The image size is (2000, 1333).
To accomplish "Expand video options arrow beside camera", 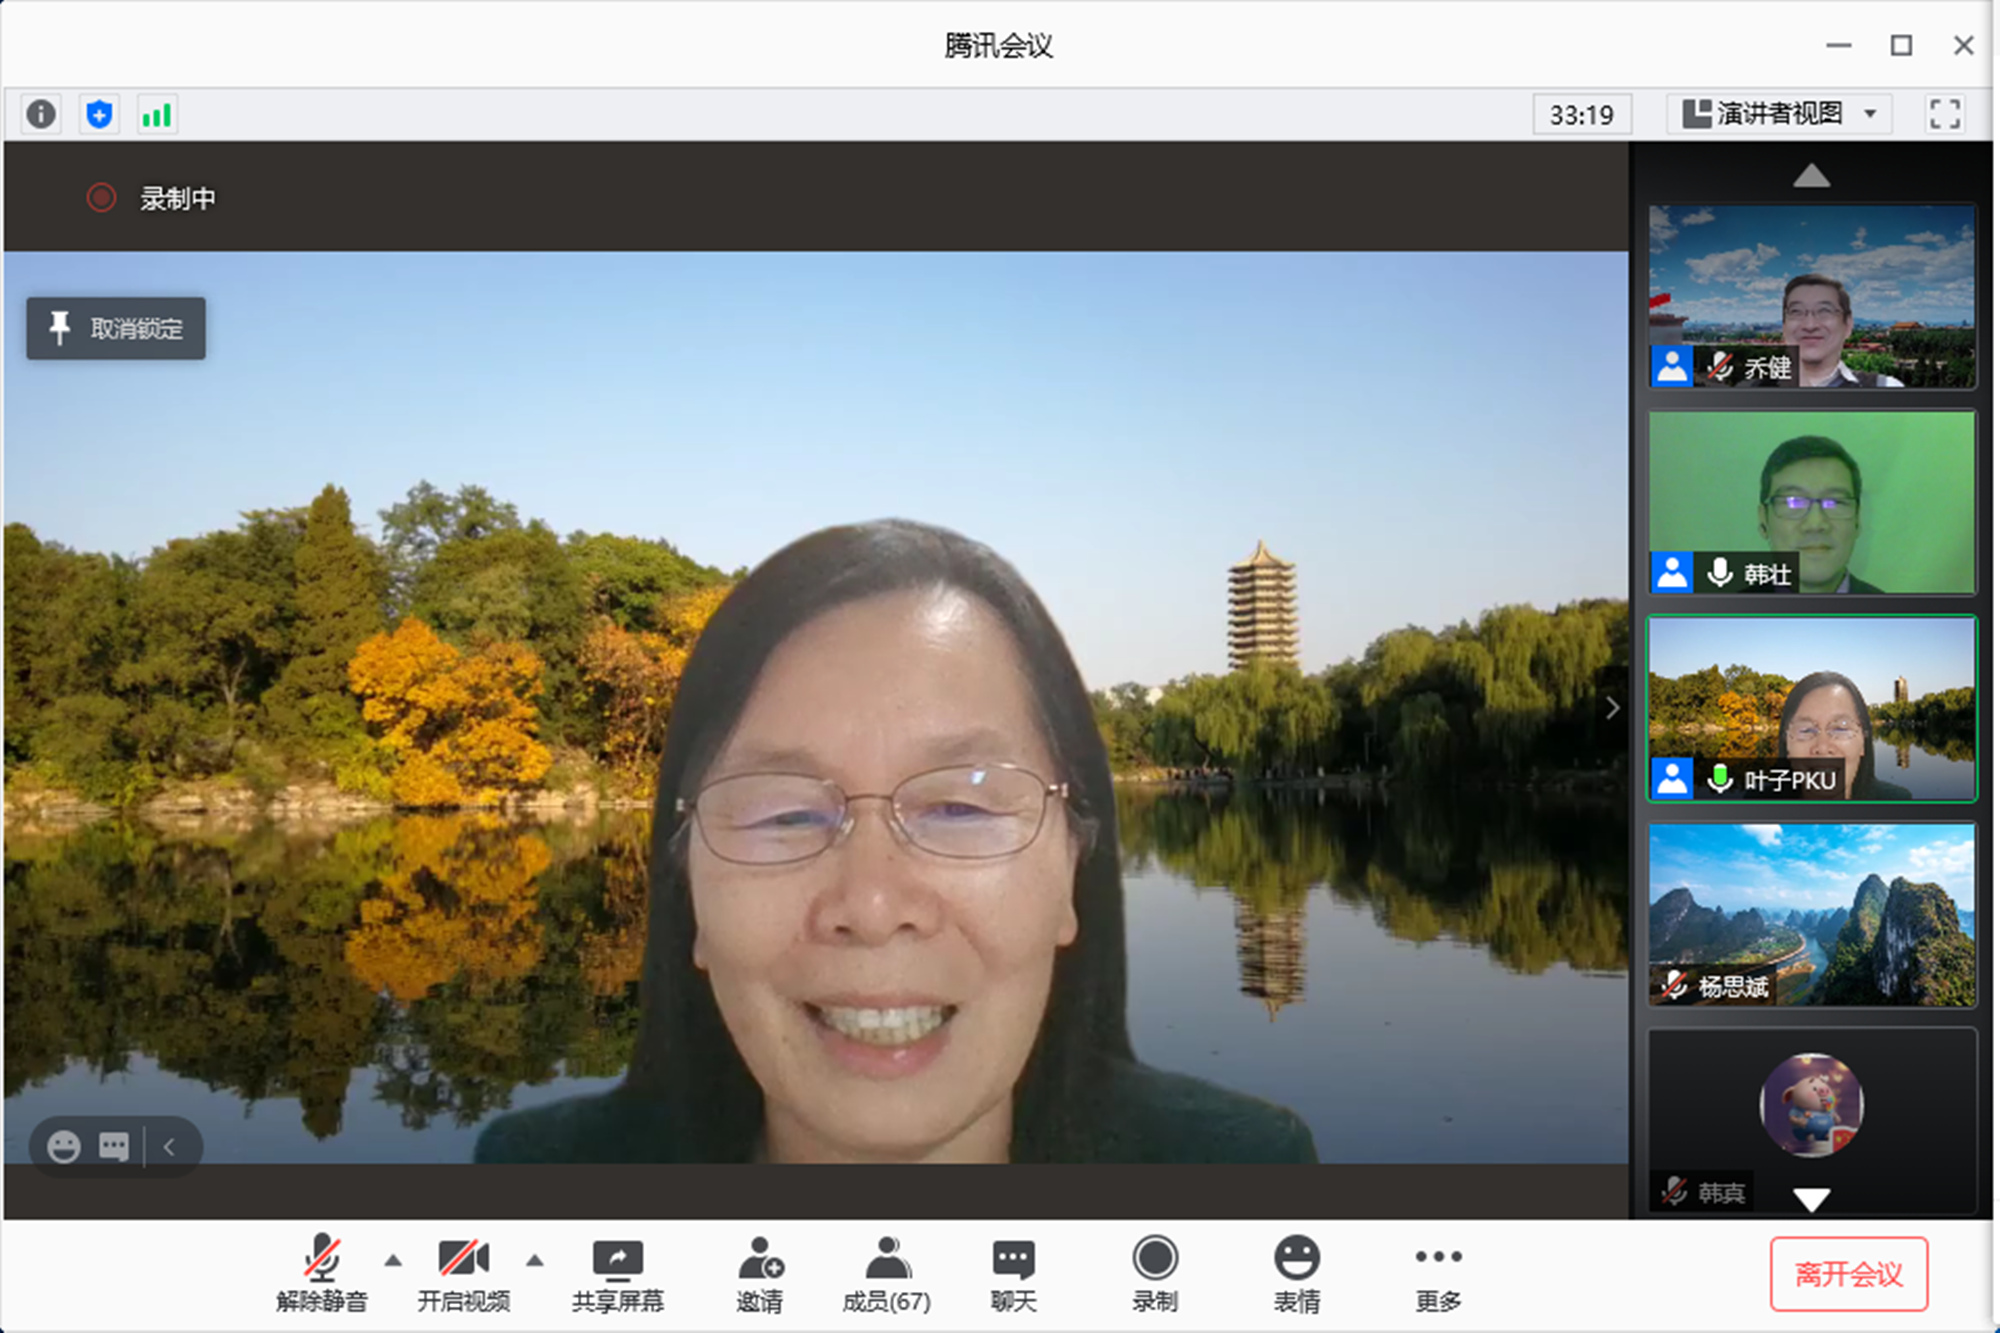I will (535, 1260).
